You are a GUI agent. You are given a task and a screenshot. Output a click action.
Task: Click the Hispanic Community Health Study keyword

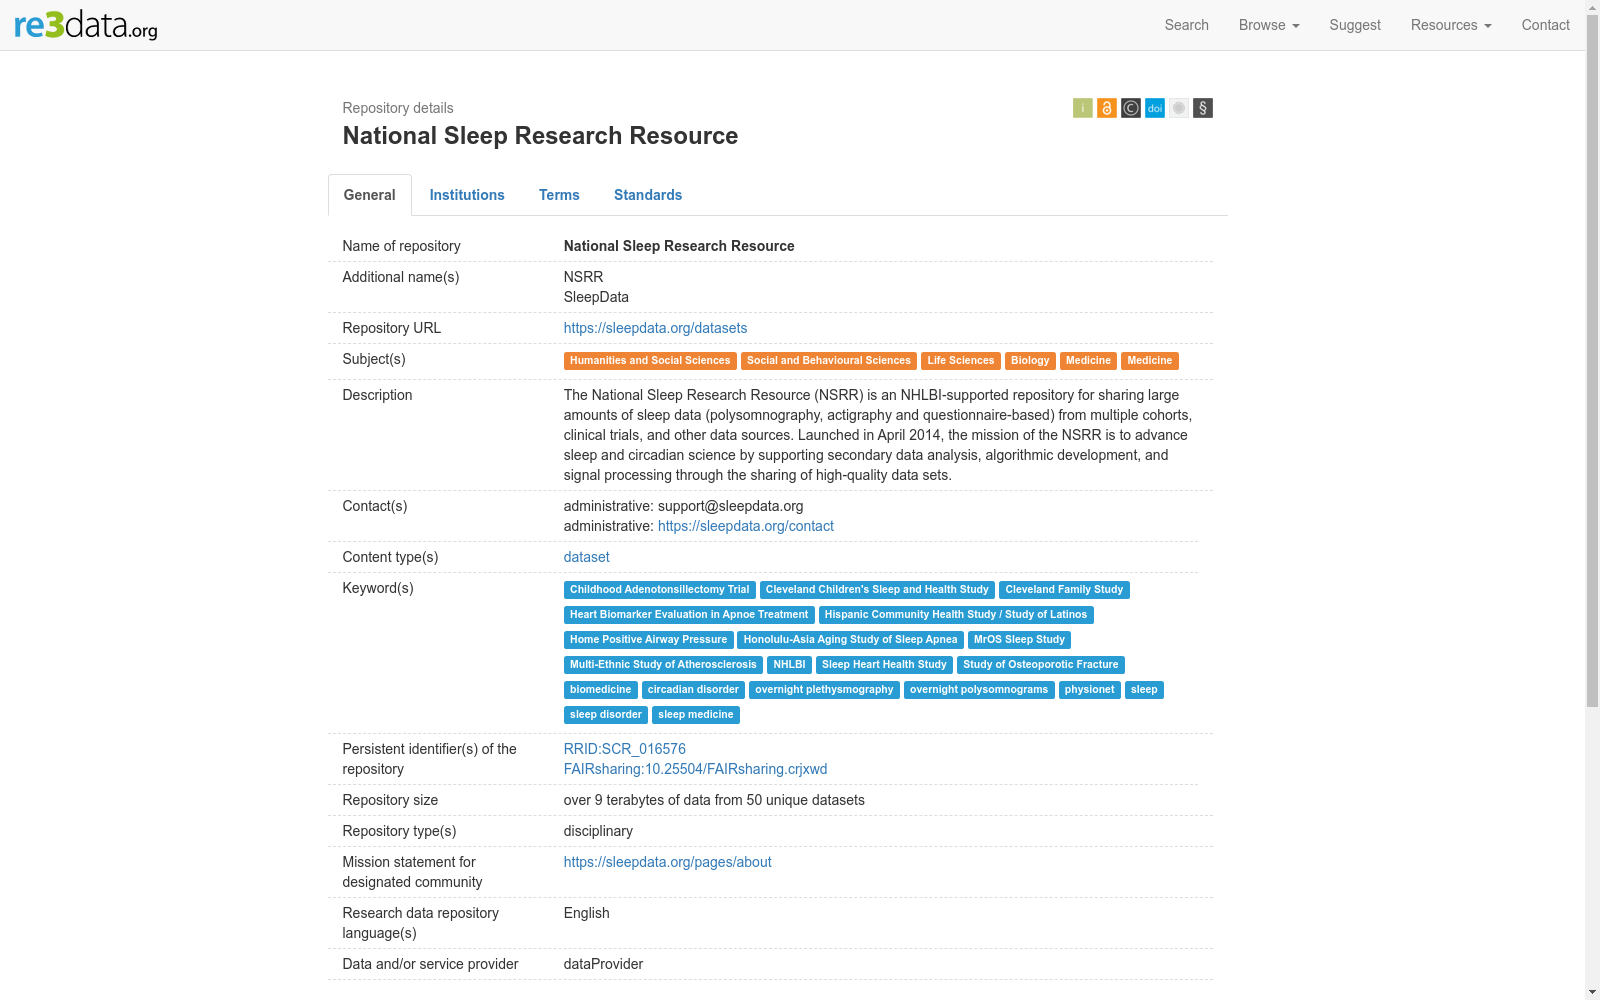956,615
